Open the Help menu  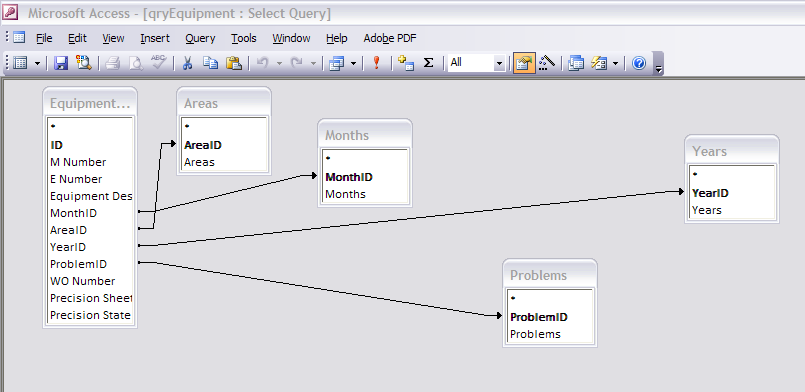336,38
